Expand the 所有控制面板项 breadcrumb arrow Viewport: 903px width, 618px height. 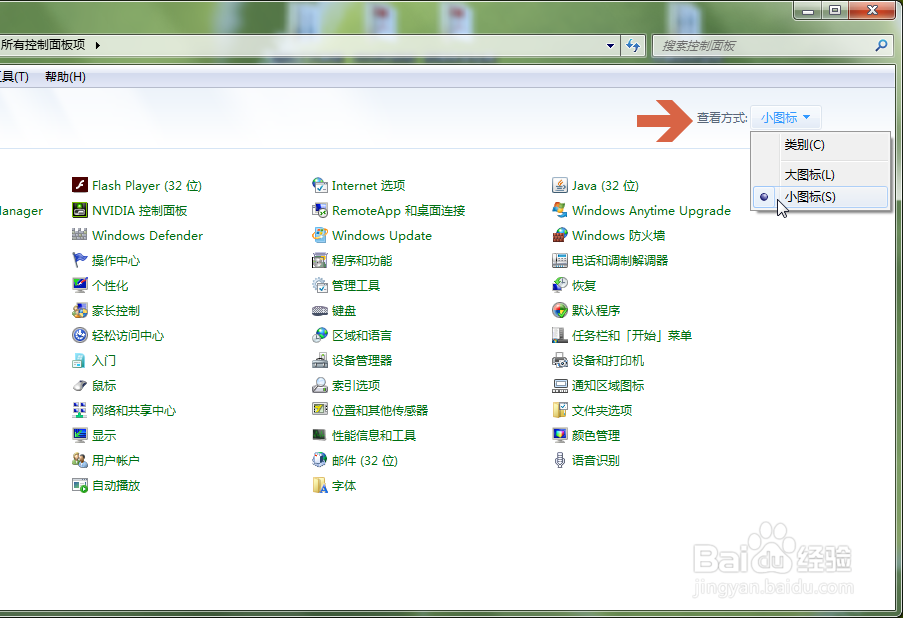(98, 45)
